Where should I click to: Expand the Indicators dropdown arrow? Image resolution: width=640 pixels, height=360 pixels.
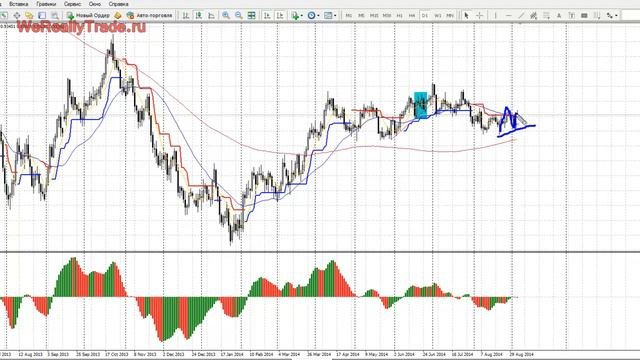coord(302,16)
